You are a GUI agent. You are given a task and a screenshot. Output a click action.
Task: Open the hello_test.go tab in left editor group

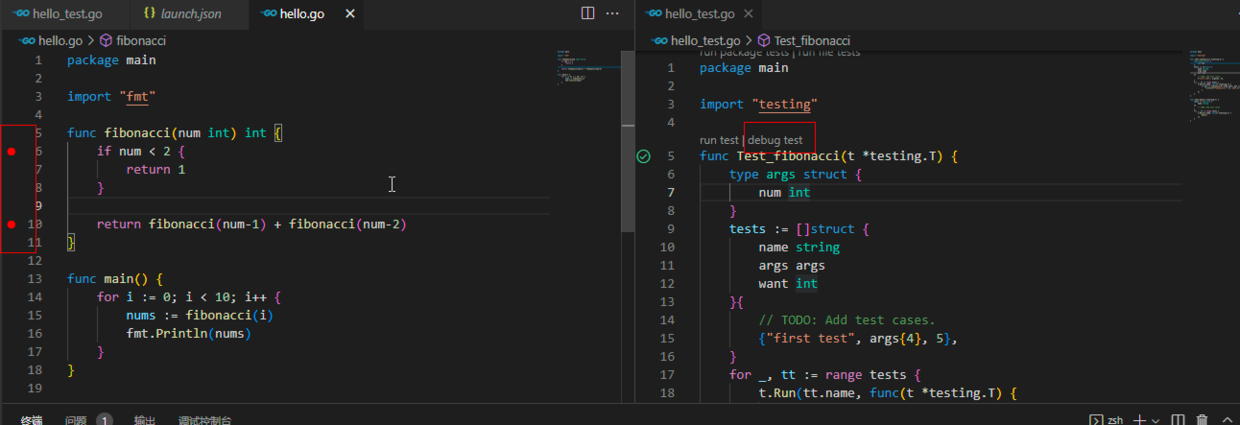click(64, 14)
